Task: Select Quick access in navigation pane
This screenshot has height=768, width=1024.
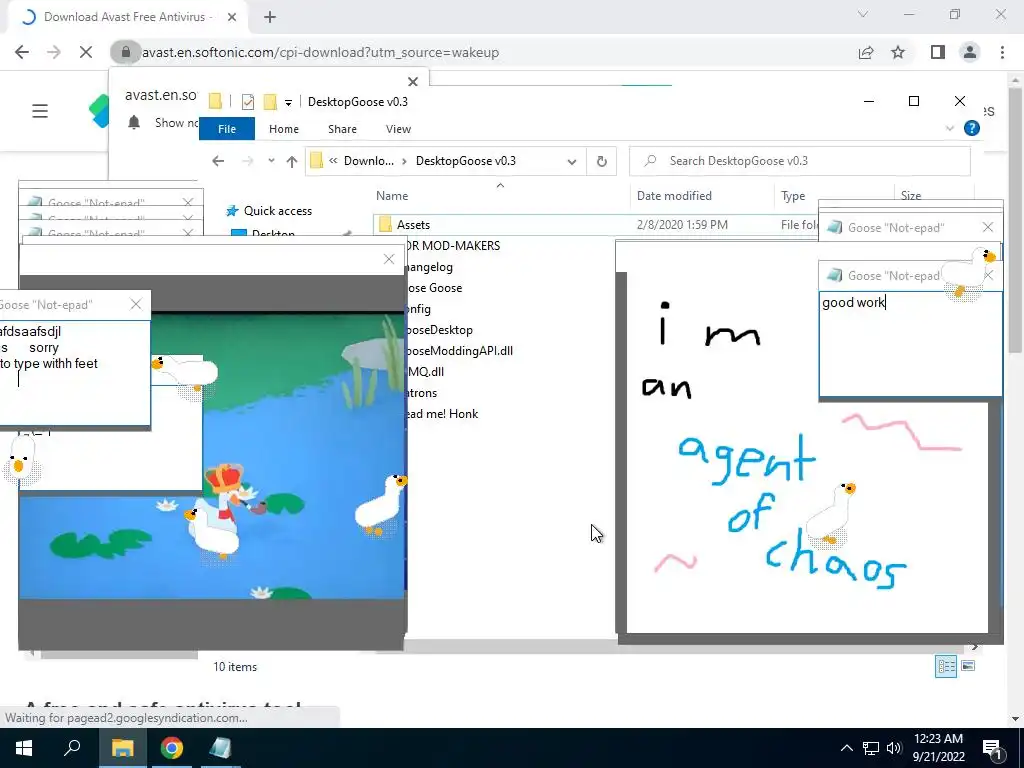Action: tap(278, 211)
